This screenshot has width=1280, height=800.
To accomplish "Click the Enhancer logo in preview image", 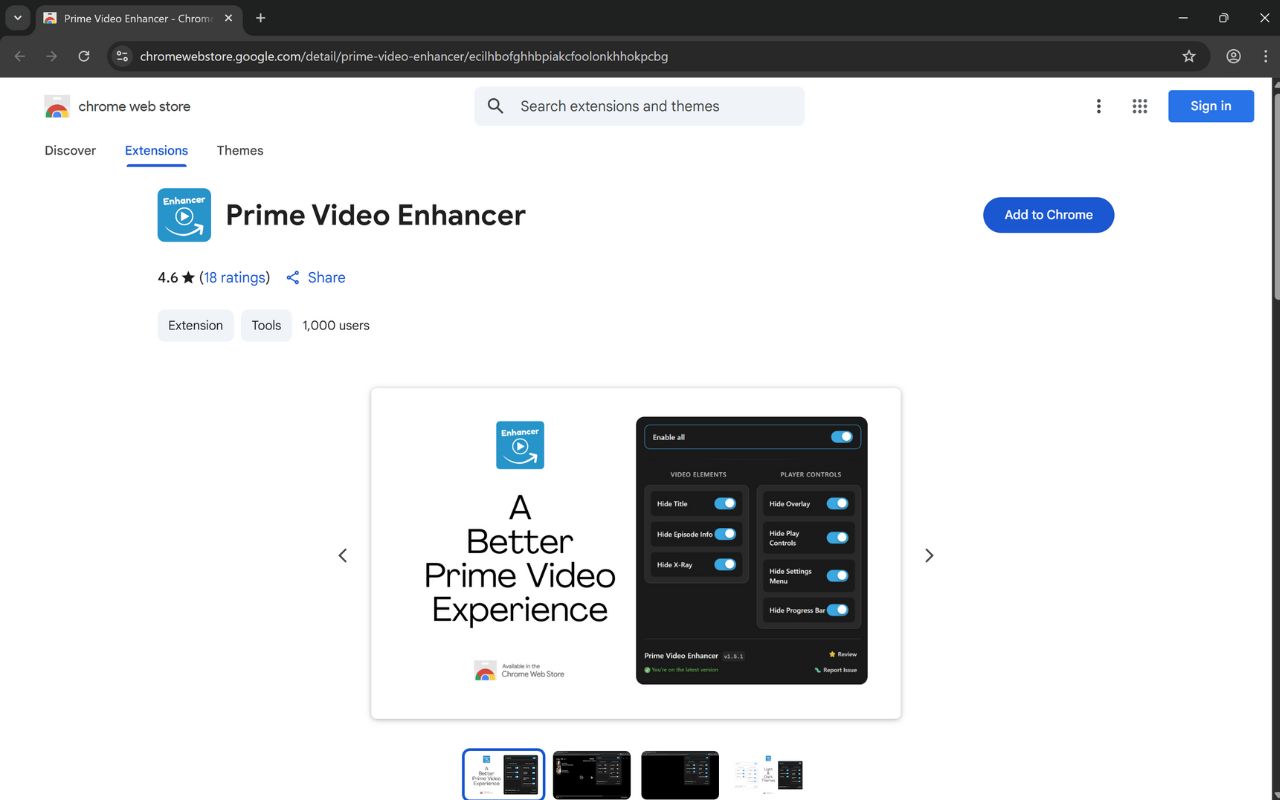I will point(520,445).
